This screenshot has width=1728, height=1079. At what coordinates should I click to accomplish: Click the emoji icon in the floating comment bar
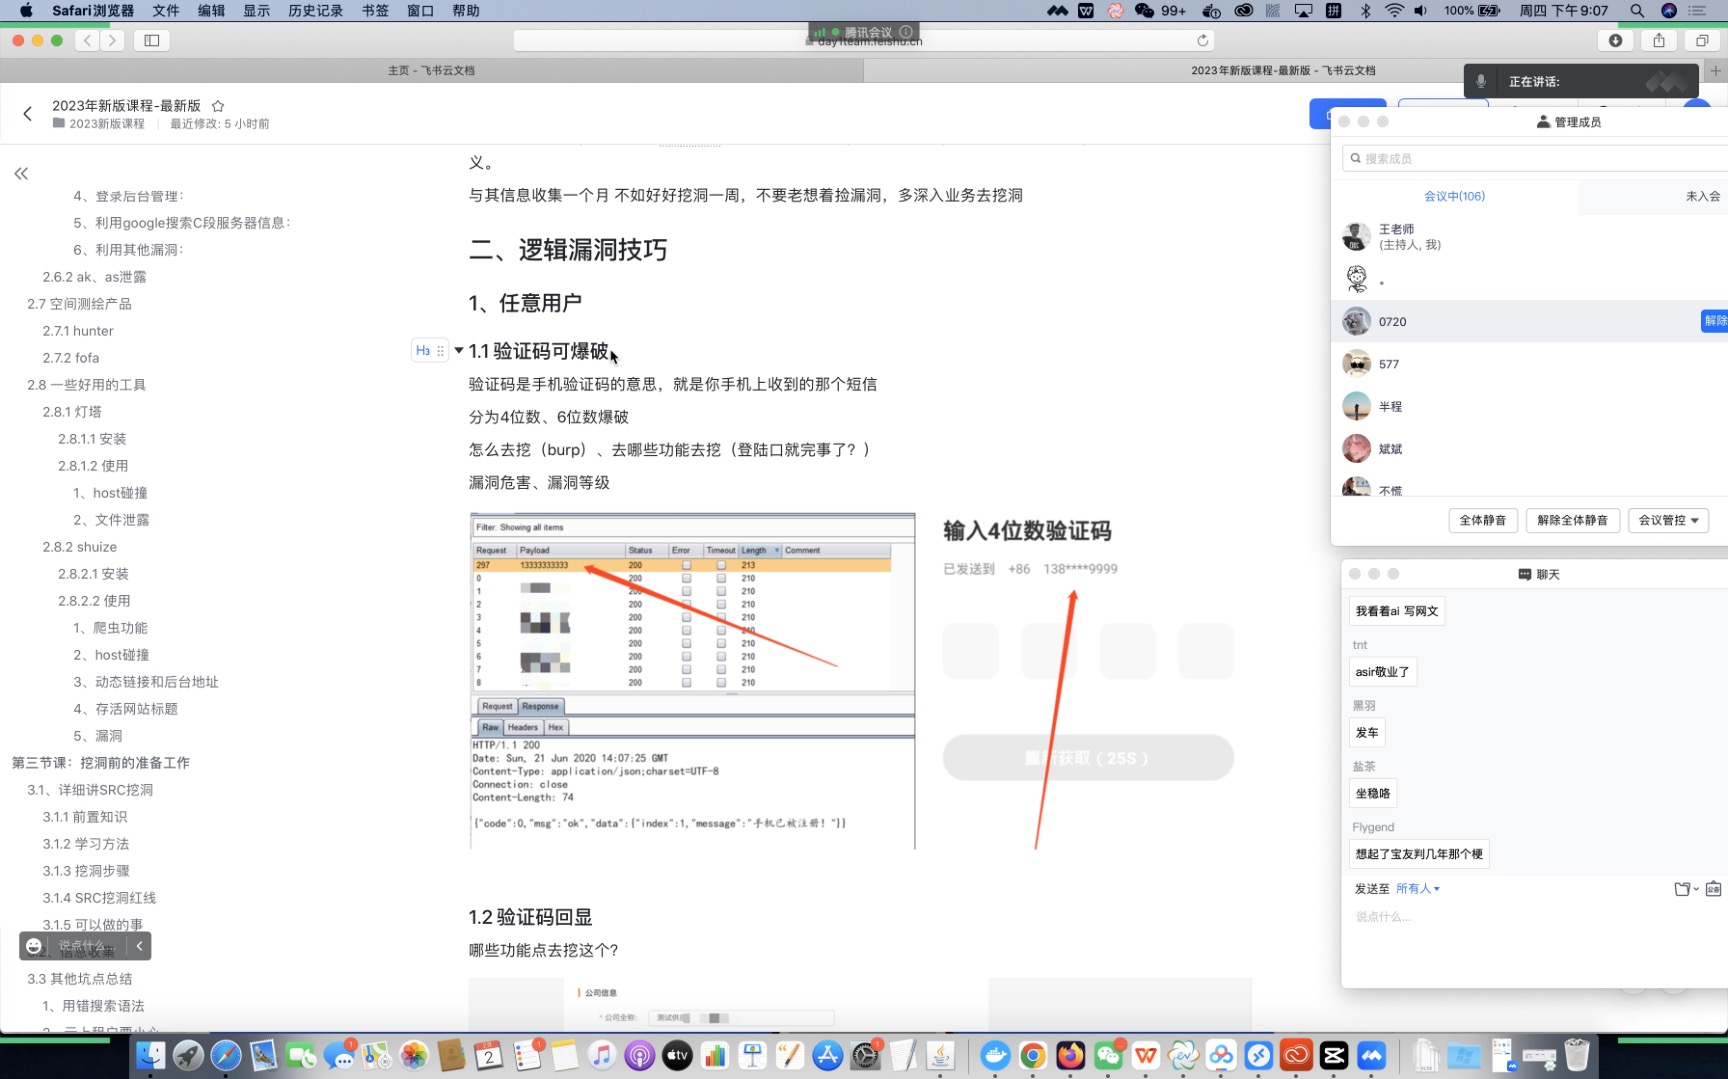click(34, 945)
